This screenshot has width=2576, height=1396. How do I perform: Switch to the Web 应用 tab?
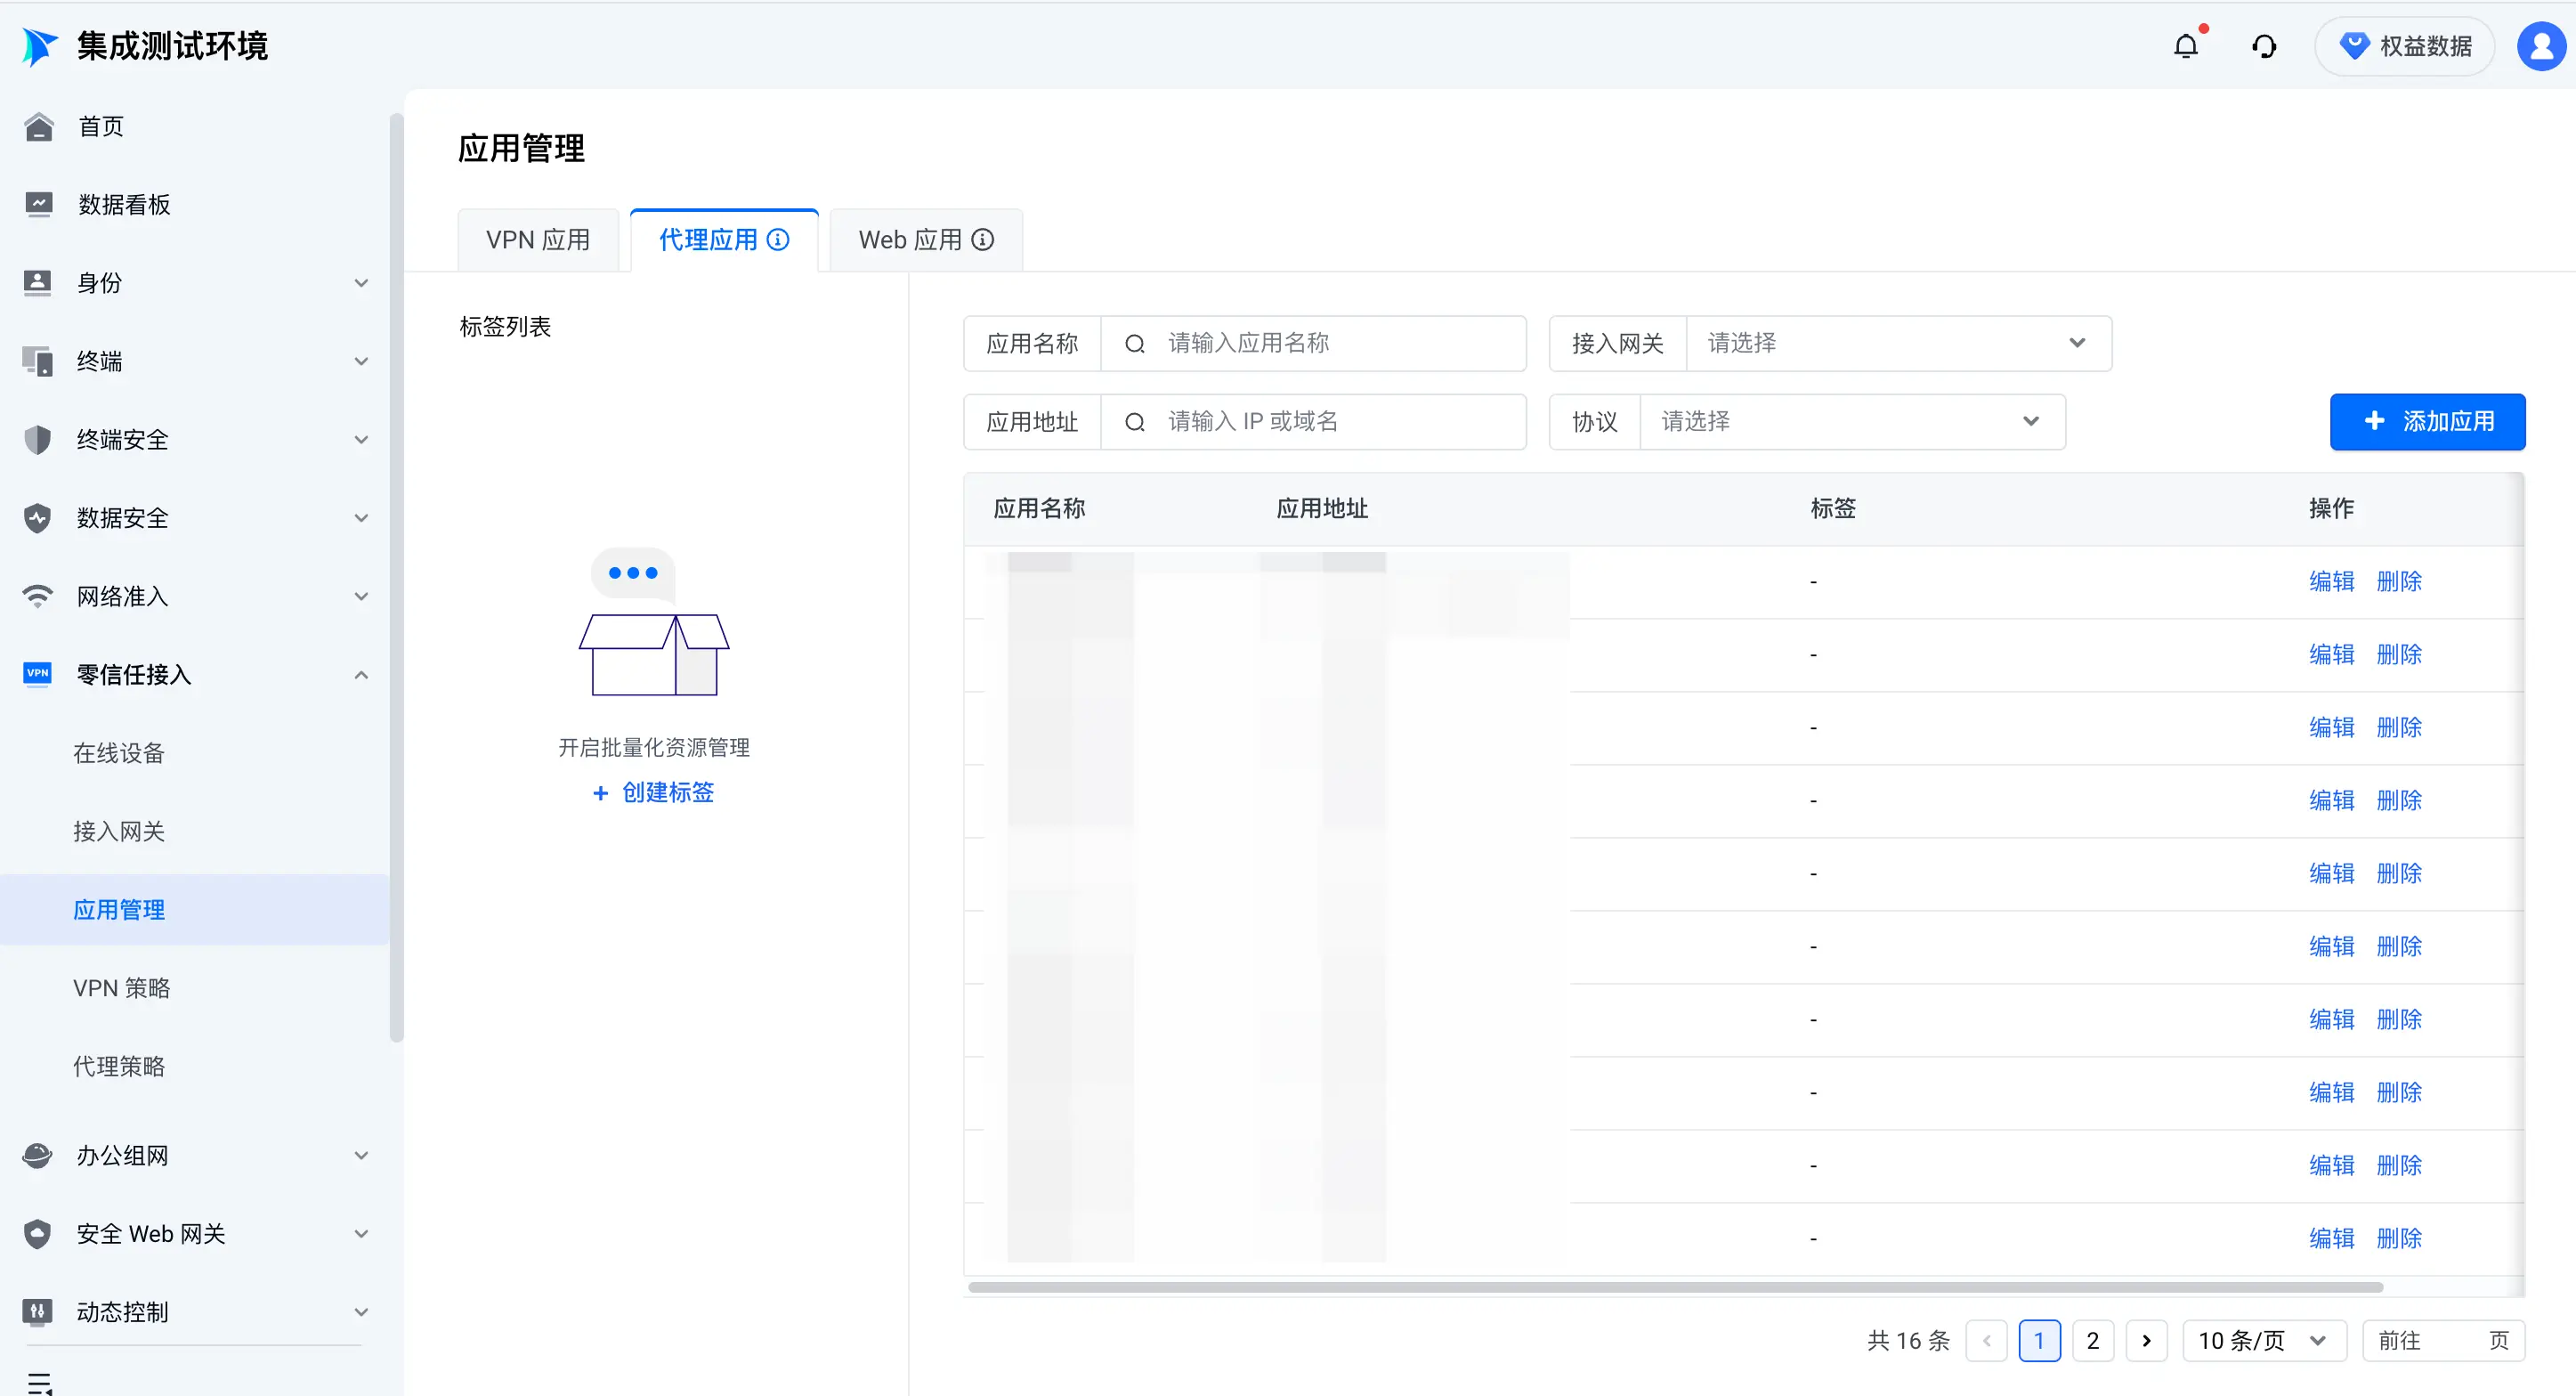click(x=926, y=240)
